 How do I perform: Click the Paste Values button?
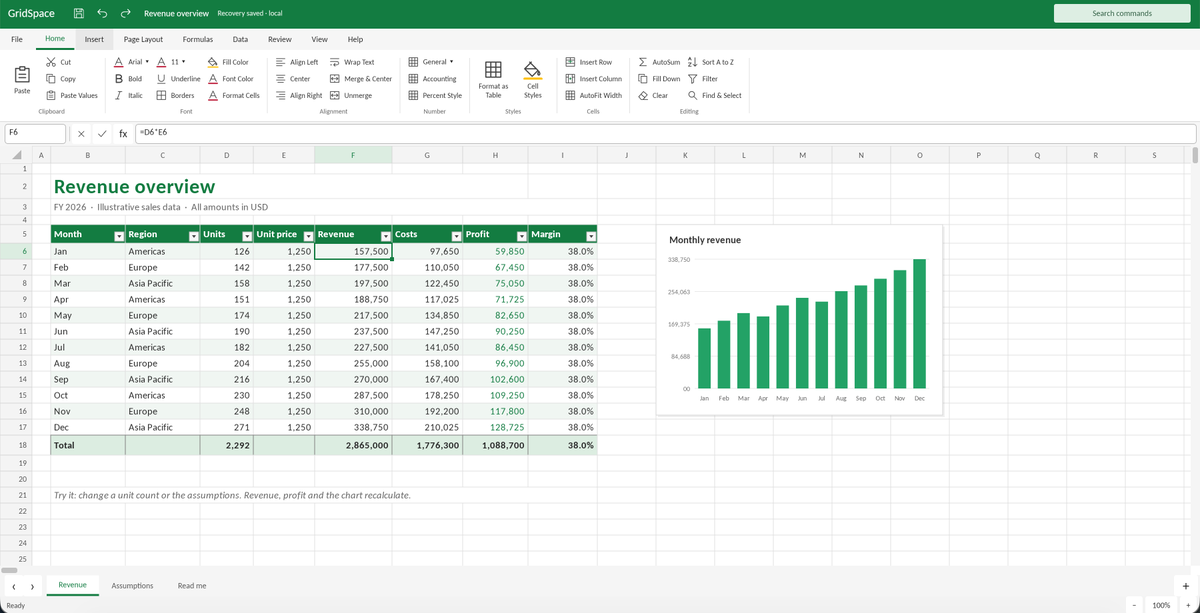72,96
